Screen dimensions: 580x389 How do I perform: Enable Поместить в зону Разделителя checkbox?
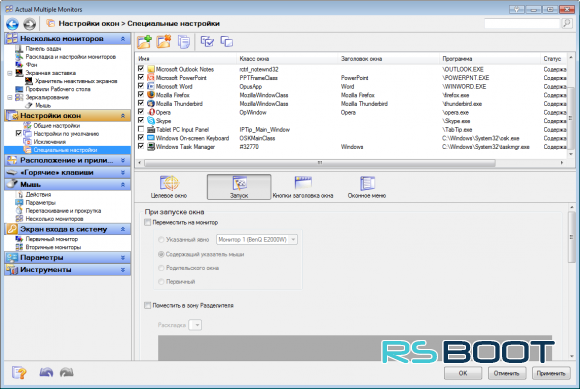click(x=148, y=305)
